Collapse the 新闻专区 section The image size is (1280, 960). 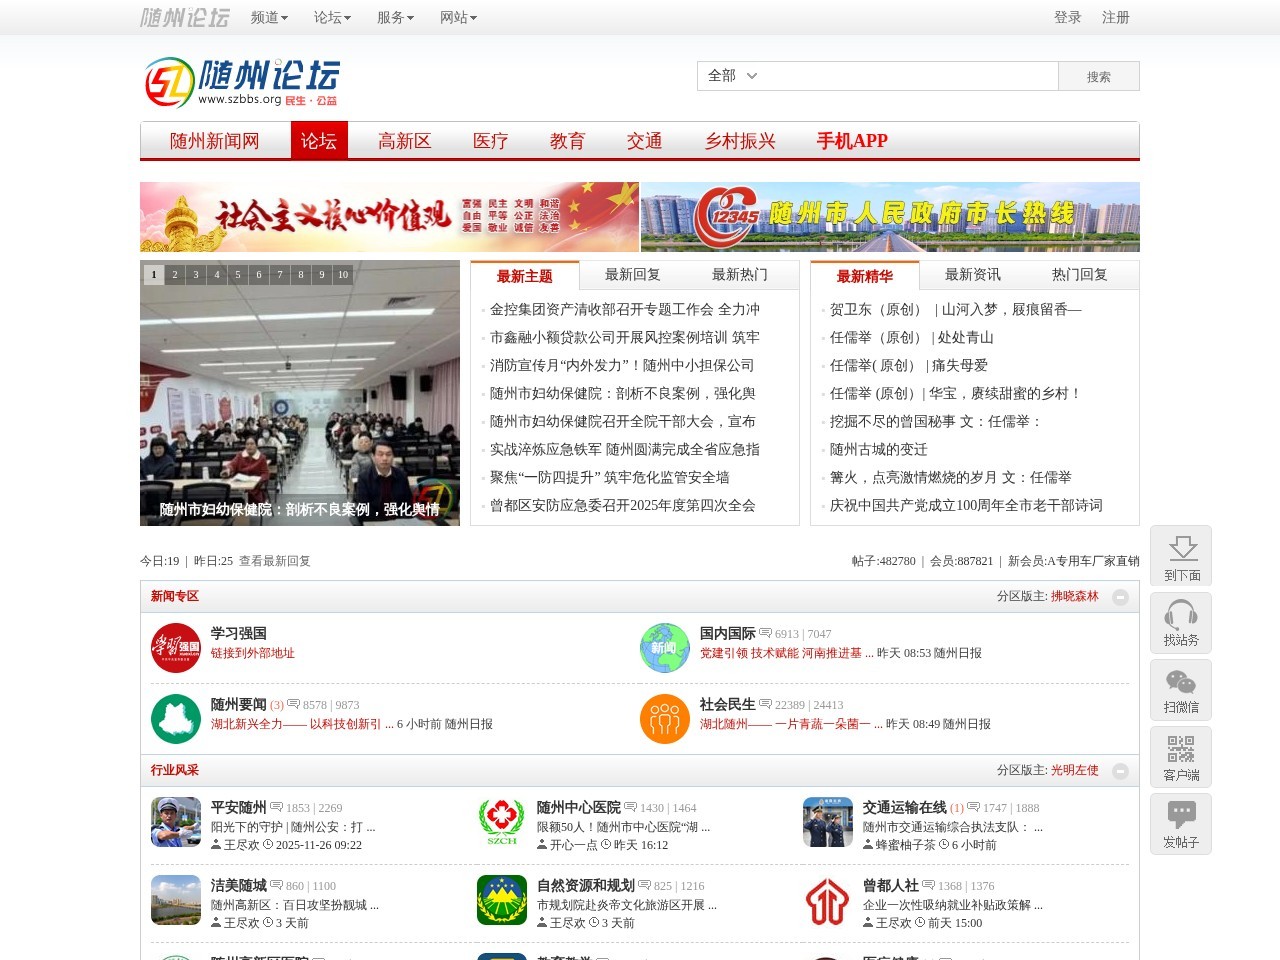[x=1120, y=596]
